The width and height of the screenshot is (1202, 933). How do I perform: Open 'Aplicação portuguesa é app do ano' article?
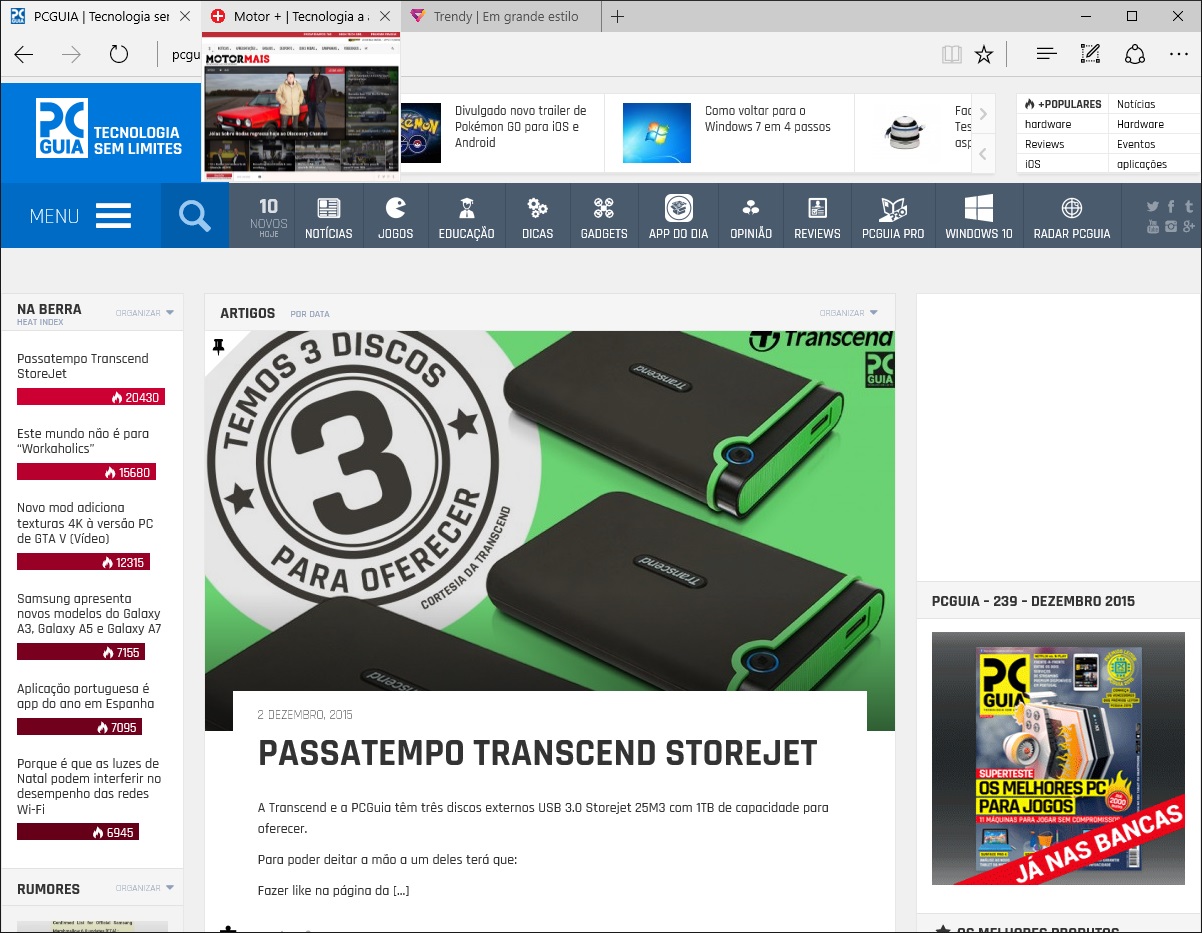click(x=86, y=696)
